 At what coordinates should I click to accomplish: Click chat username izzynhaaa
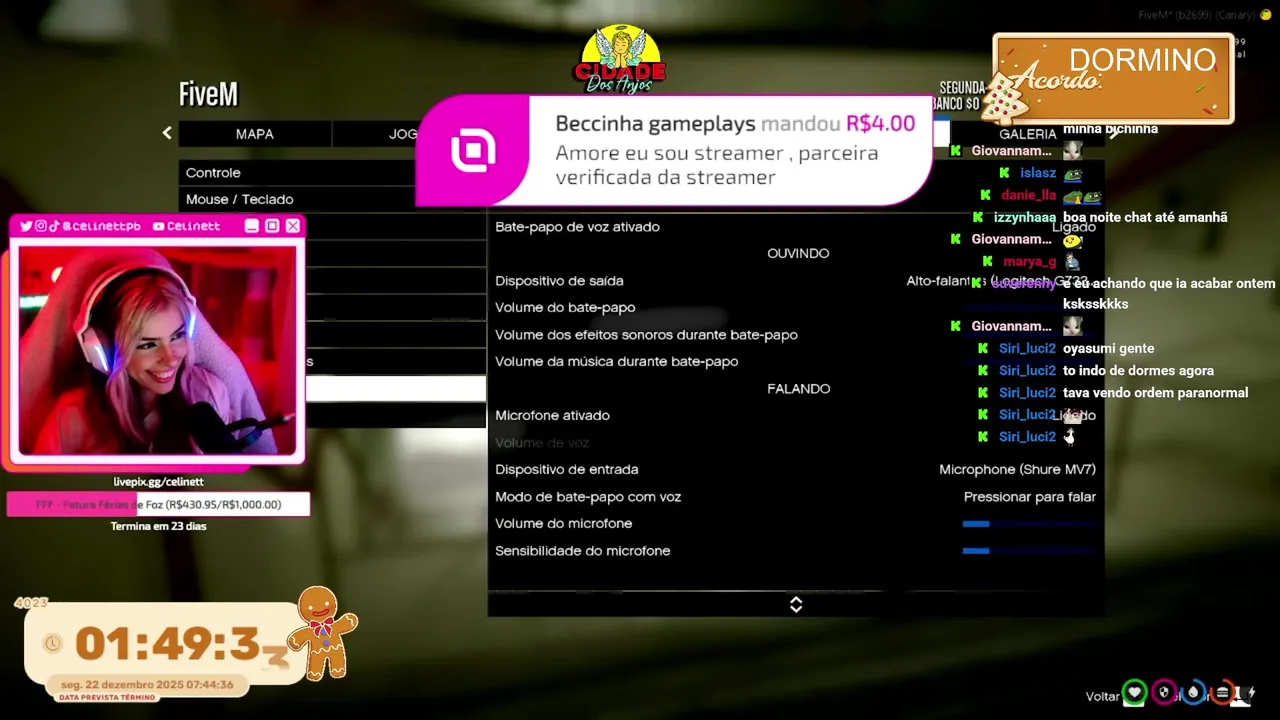[x=1025, y=217]
